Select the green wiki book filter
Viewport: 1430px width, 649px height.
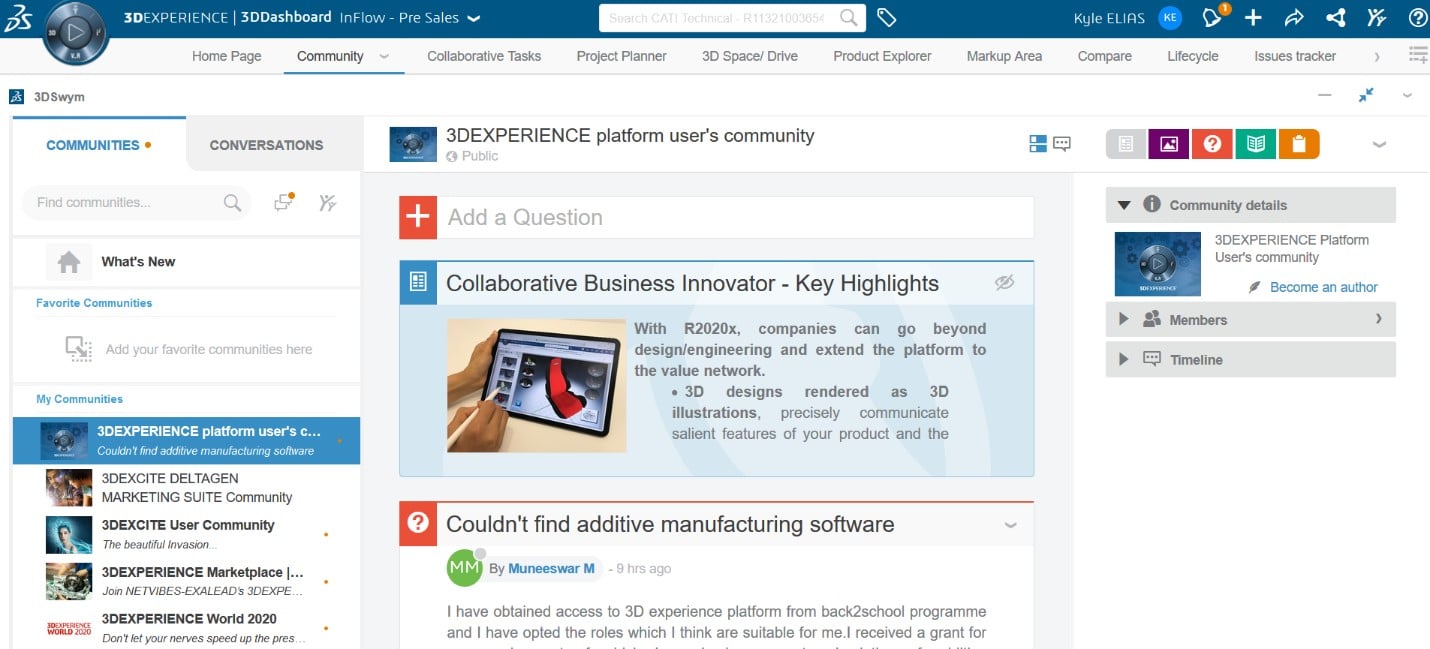[1255, 144]
